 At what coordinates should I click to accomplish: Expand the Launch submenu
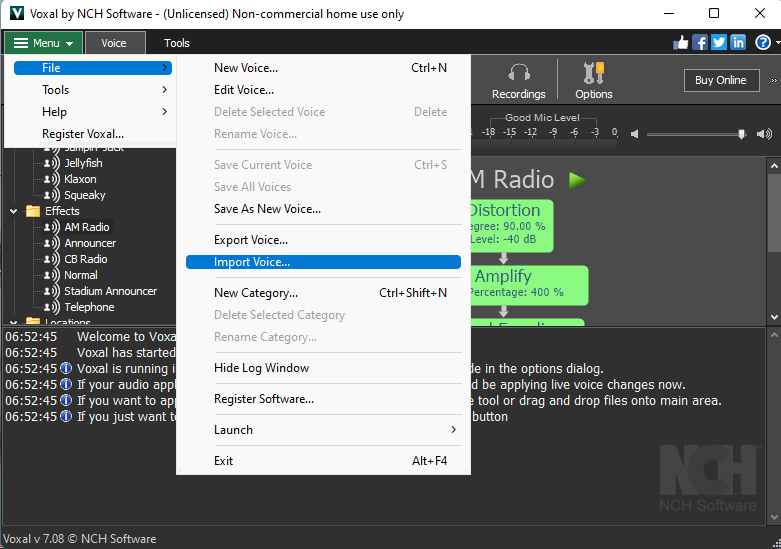[323, 429]
